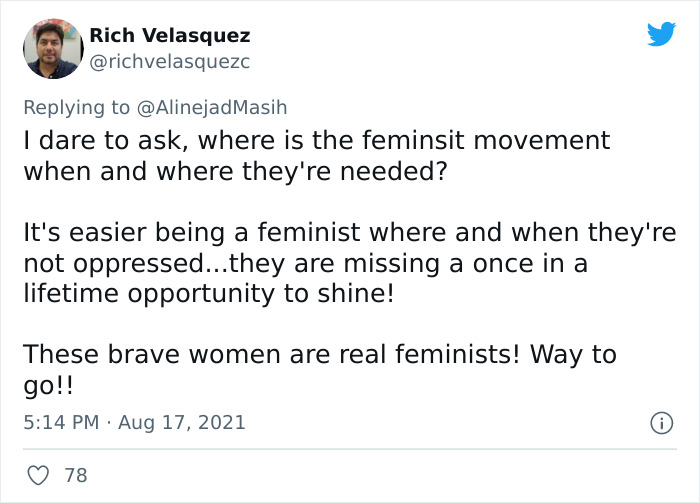Screen dimensions: 700x503
Task: Click the Twitter bird logo
Action: click(x=661, y=35)
